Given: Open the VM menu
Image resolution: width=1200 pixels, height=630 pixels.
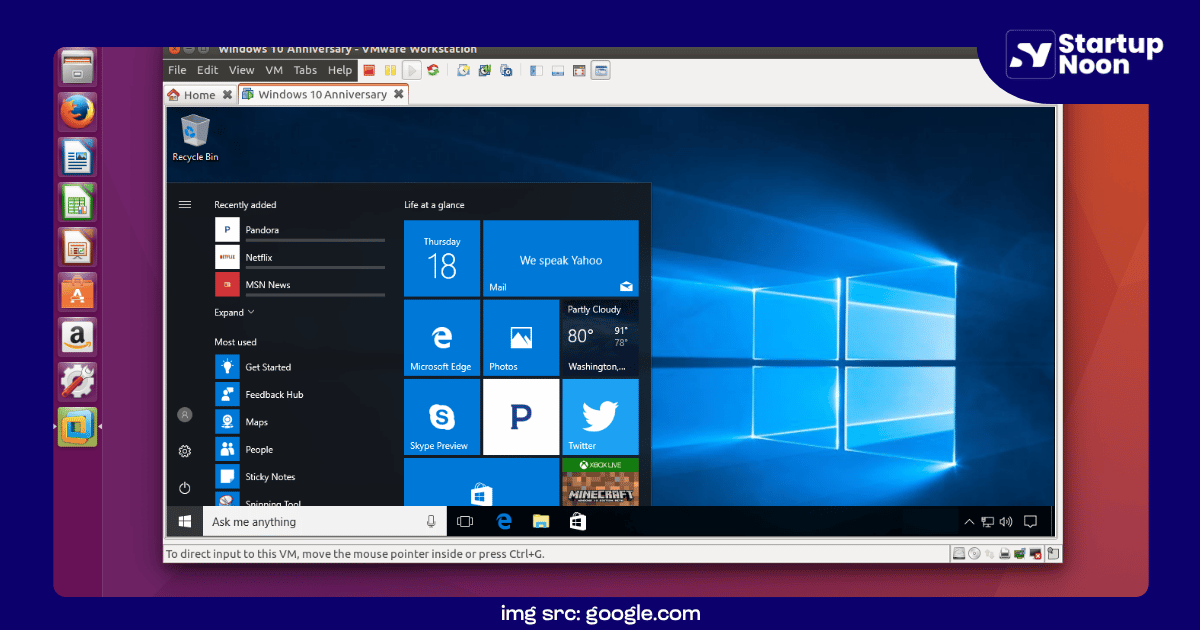Looking at the screenshot, I should (x=274, y=70).
